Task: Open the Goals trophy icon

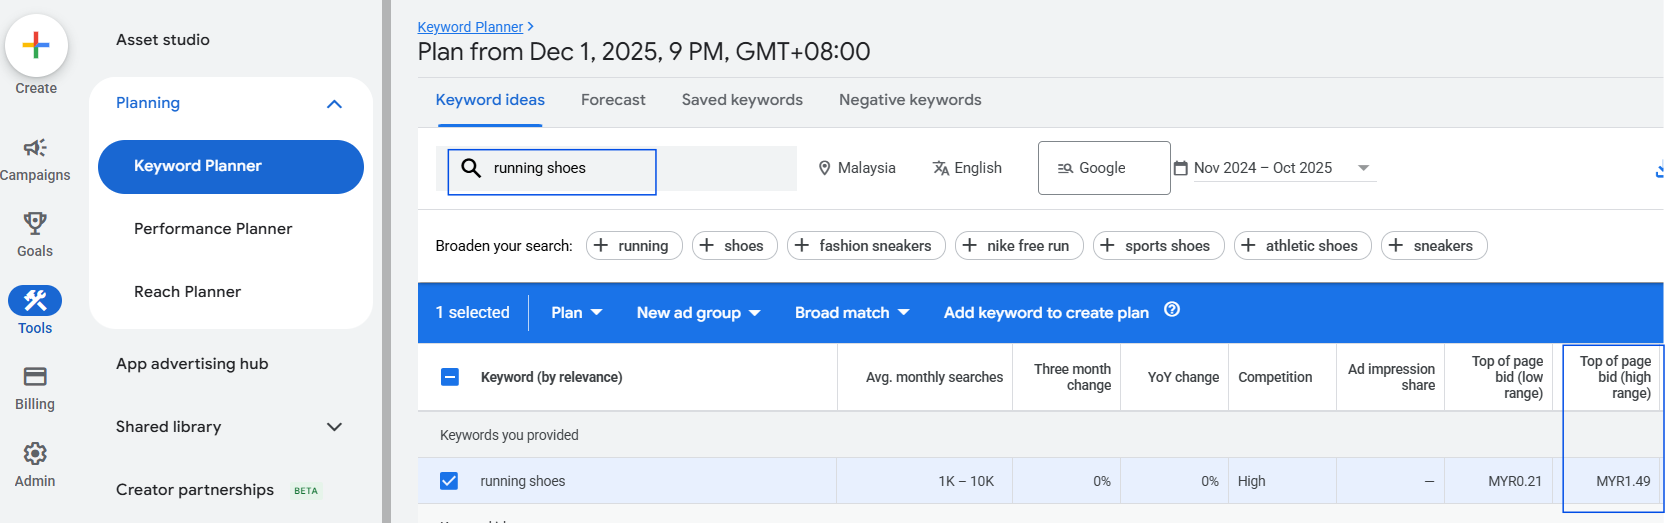Action: pyautogui.click(x=35, y=222)
